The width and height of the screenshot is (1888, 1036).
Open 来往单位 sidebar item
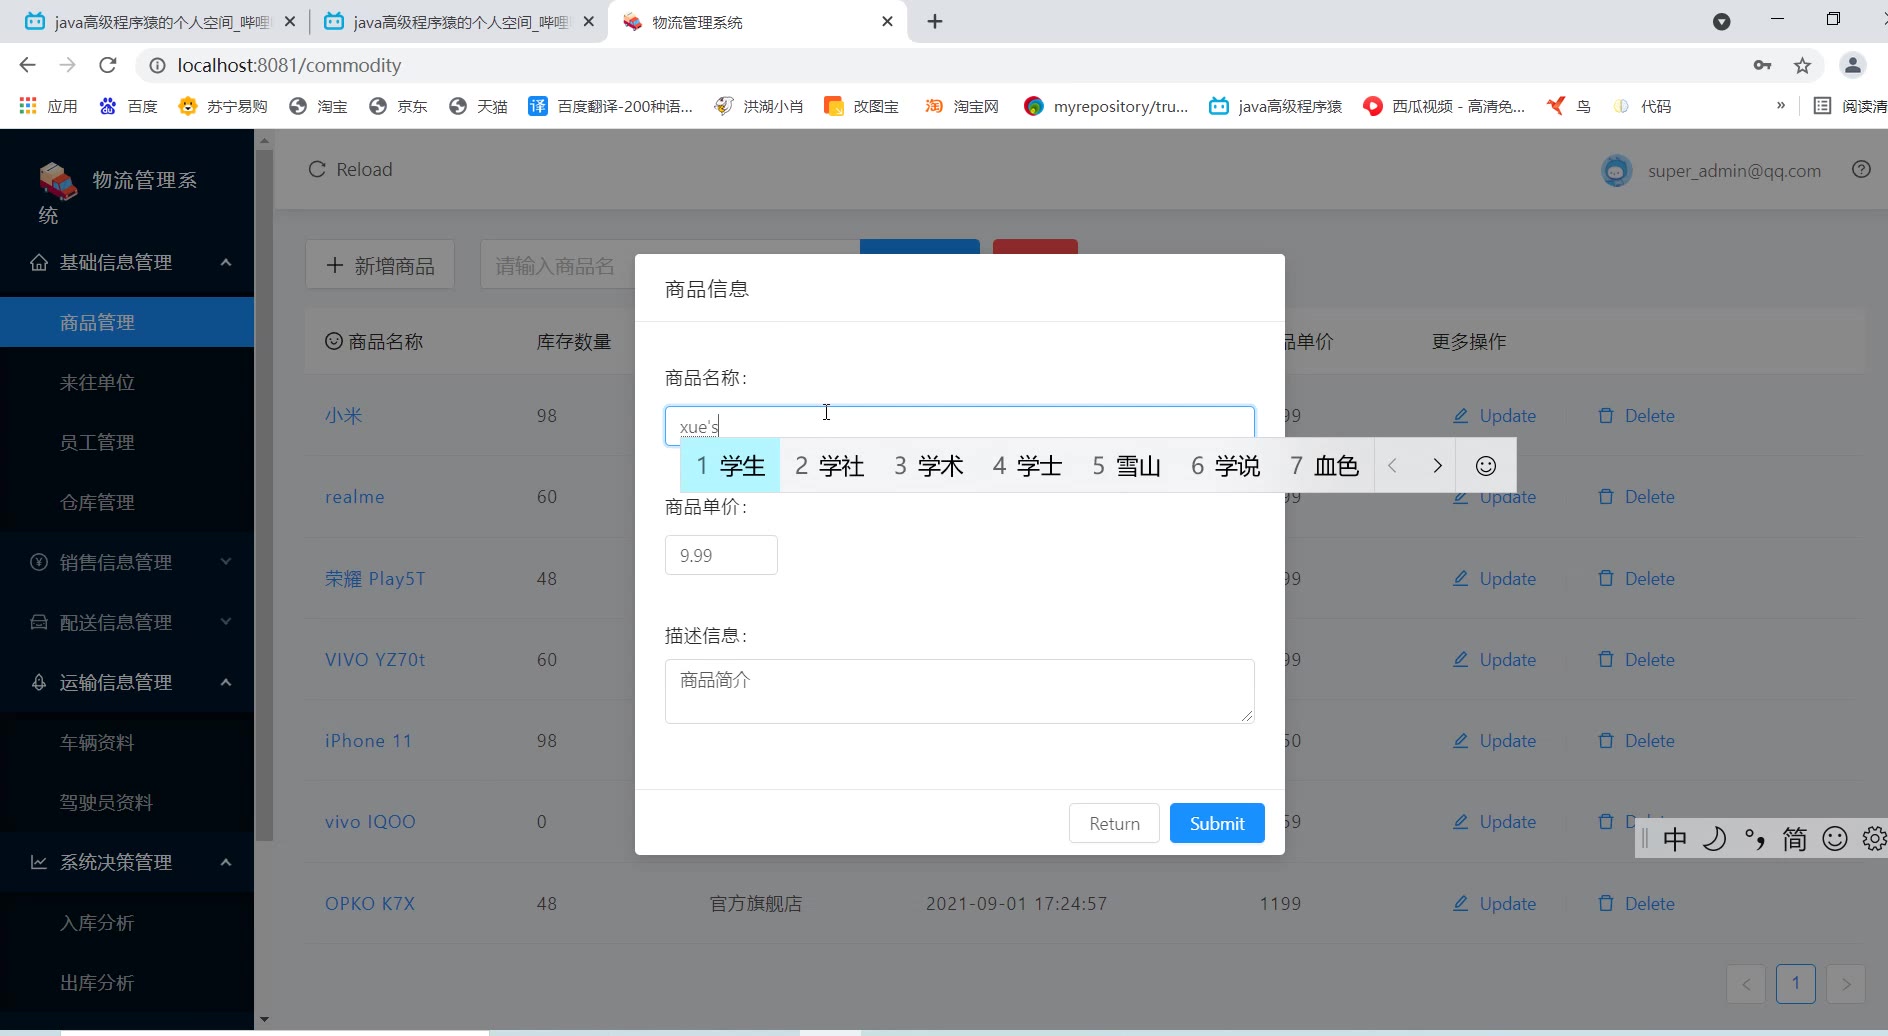point(127,382)
